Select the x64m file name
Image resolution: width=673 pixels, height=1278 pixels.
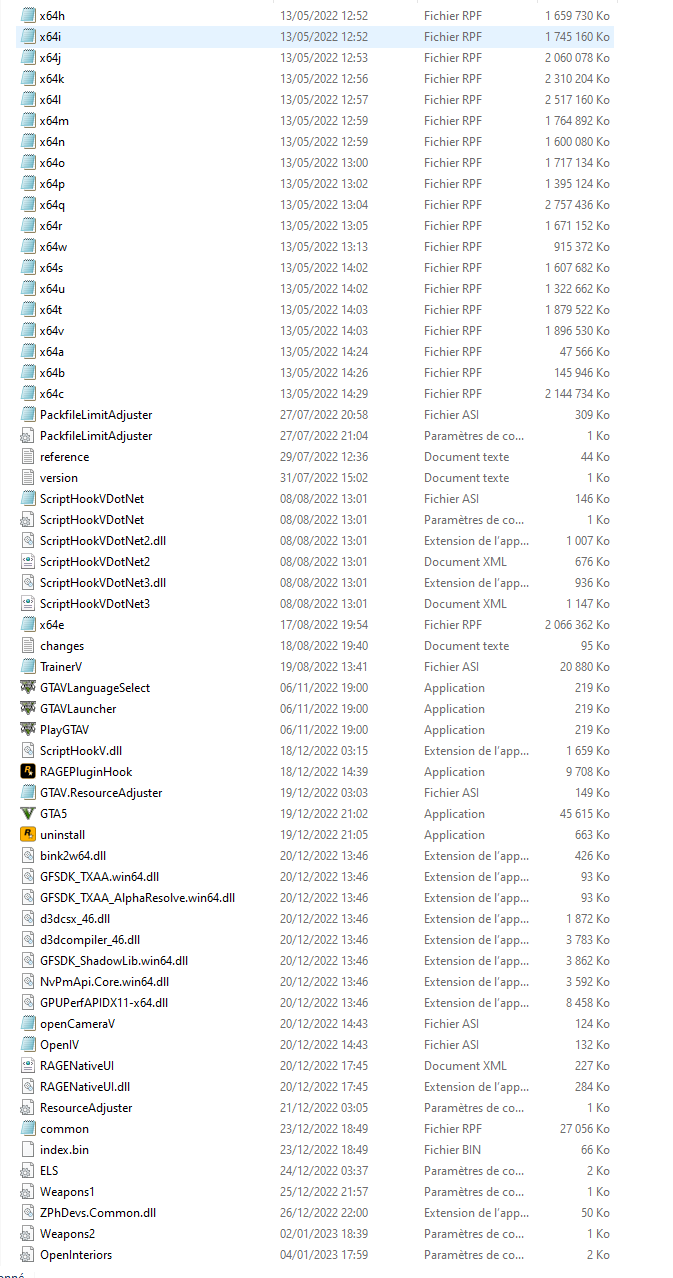point(54,120)
